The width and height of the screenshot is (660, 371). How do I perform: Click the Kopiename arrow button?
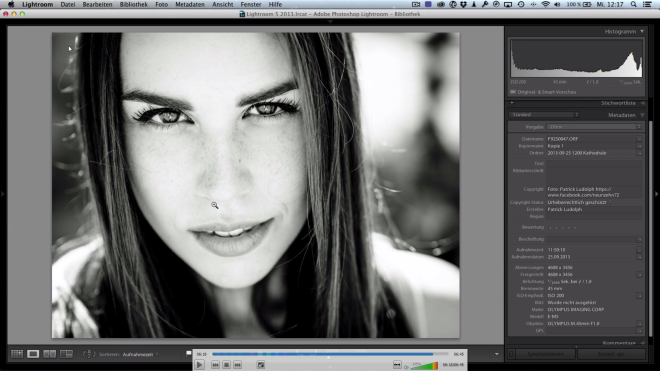[x=639, y=146]
